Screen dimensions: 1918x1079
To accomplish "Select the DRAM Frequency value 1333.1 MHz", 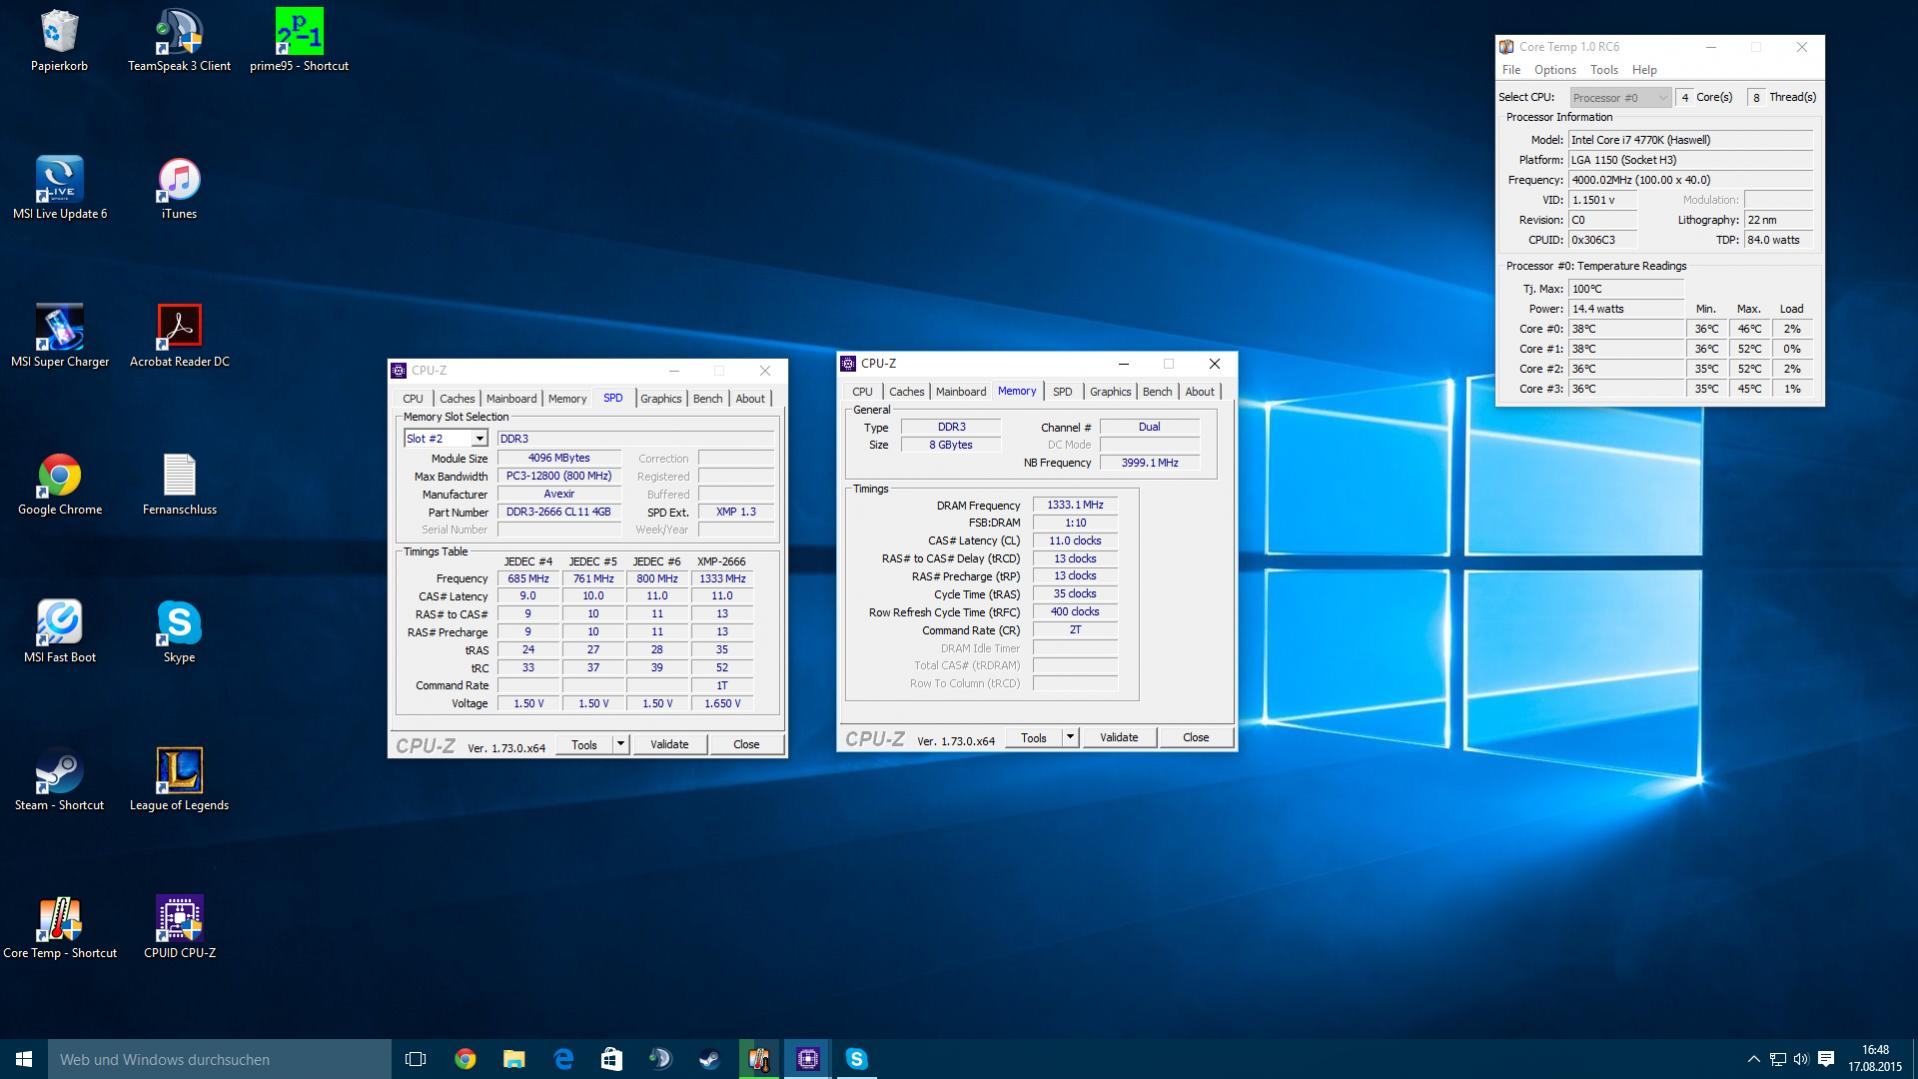I will tap(1075, 505).
